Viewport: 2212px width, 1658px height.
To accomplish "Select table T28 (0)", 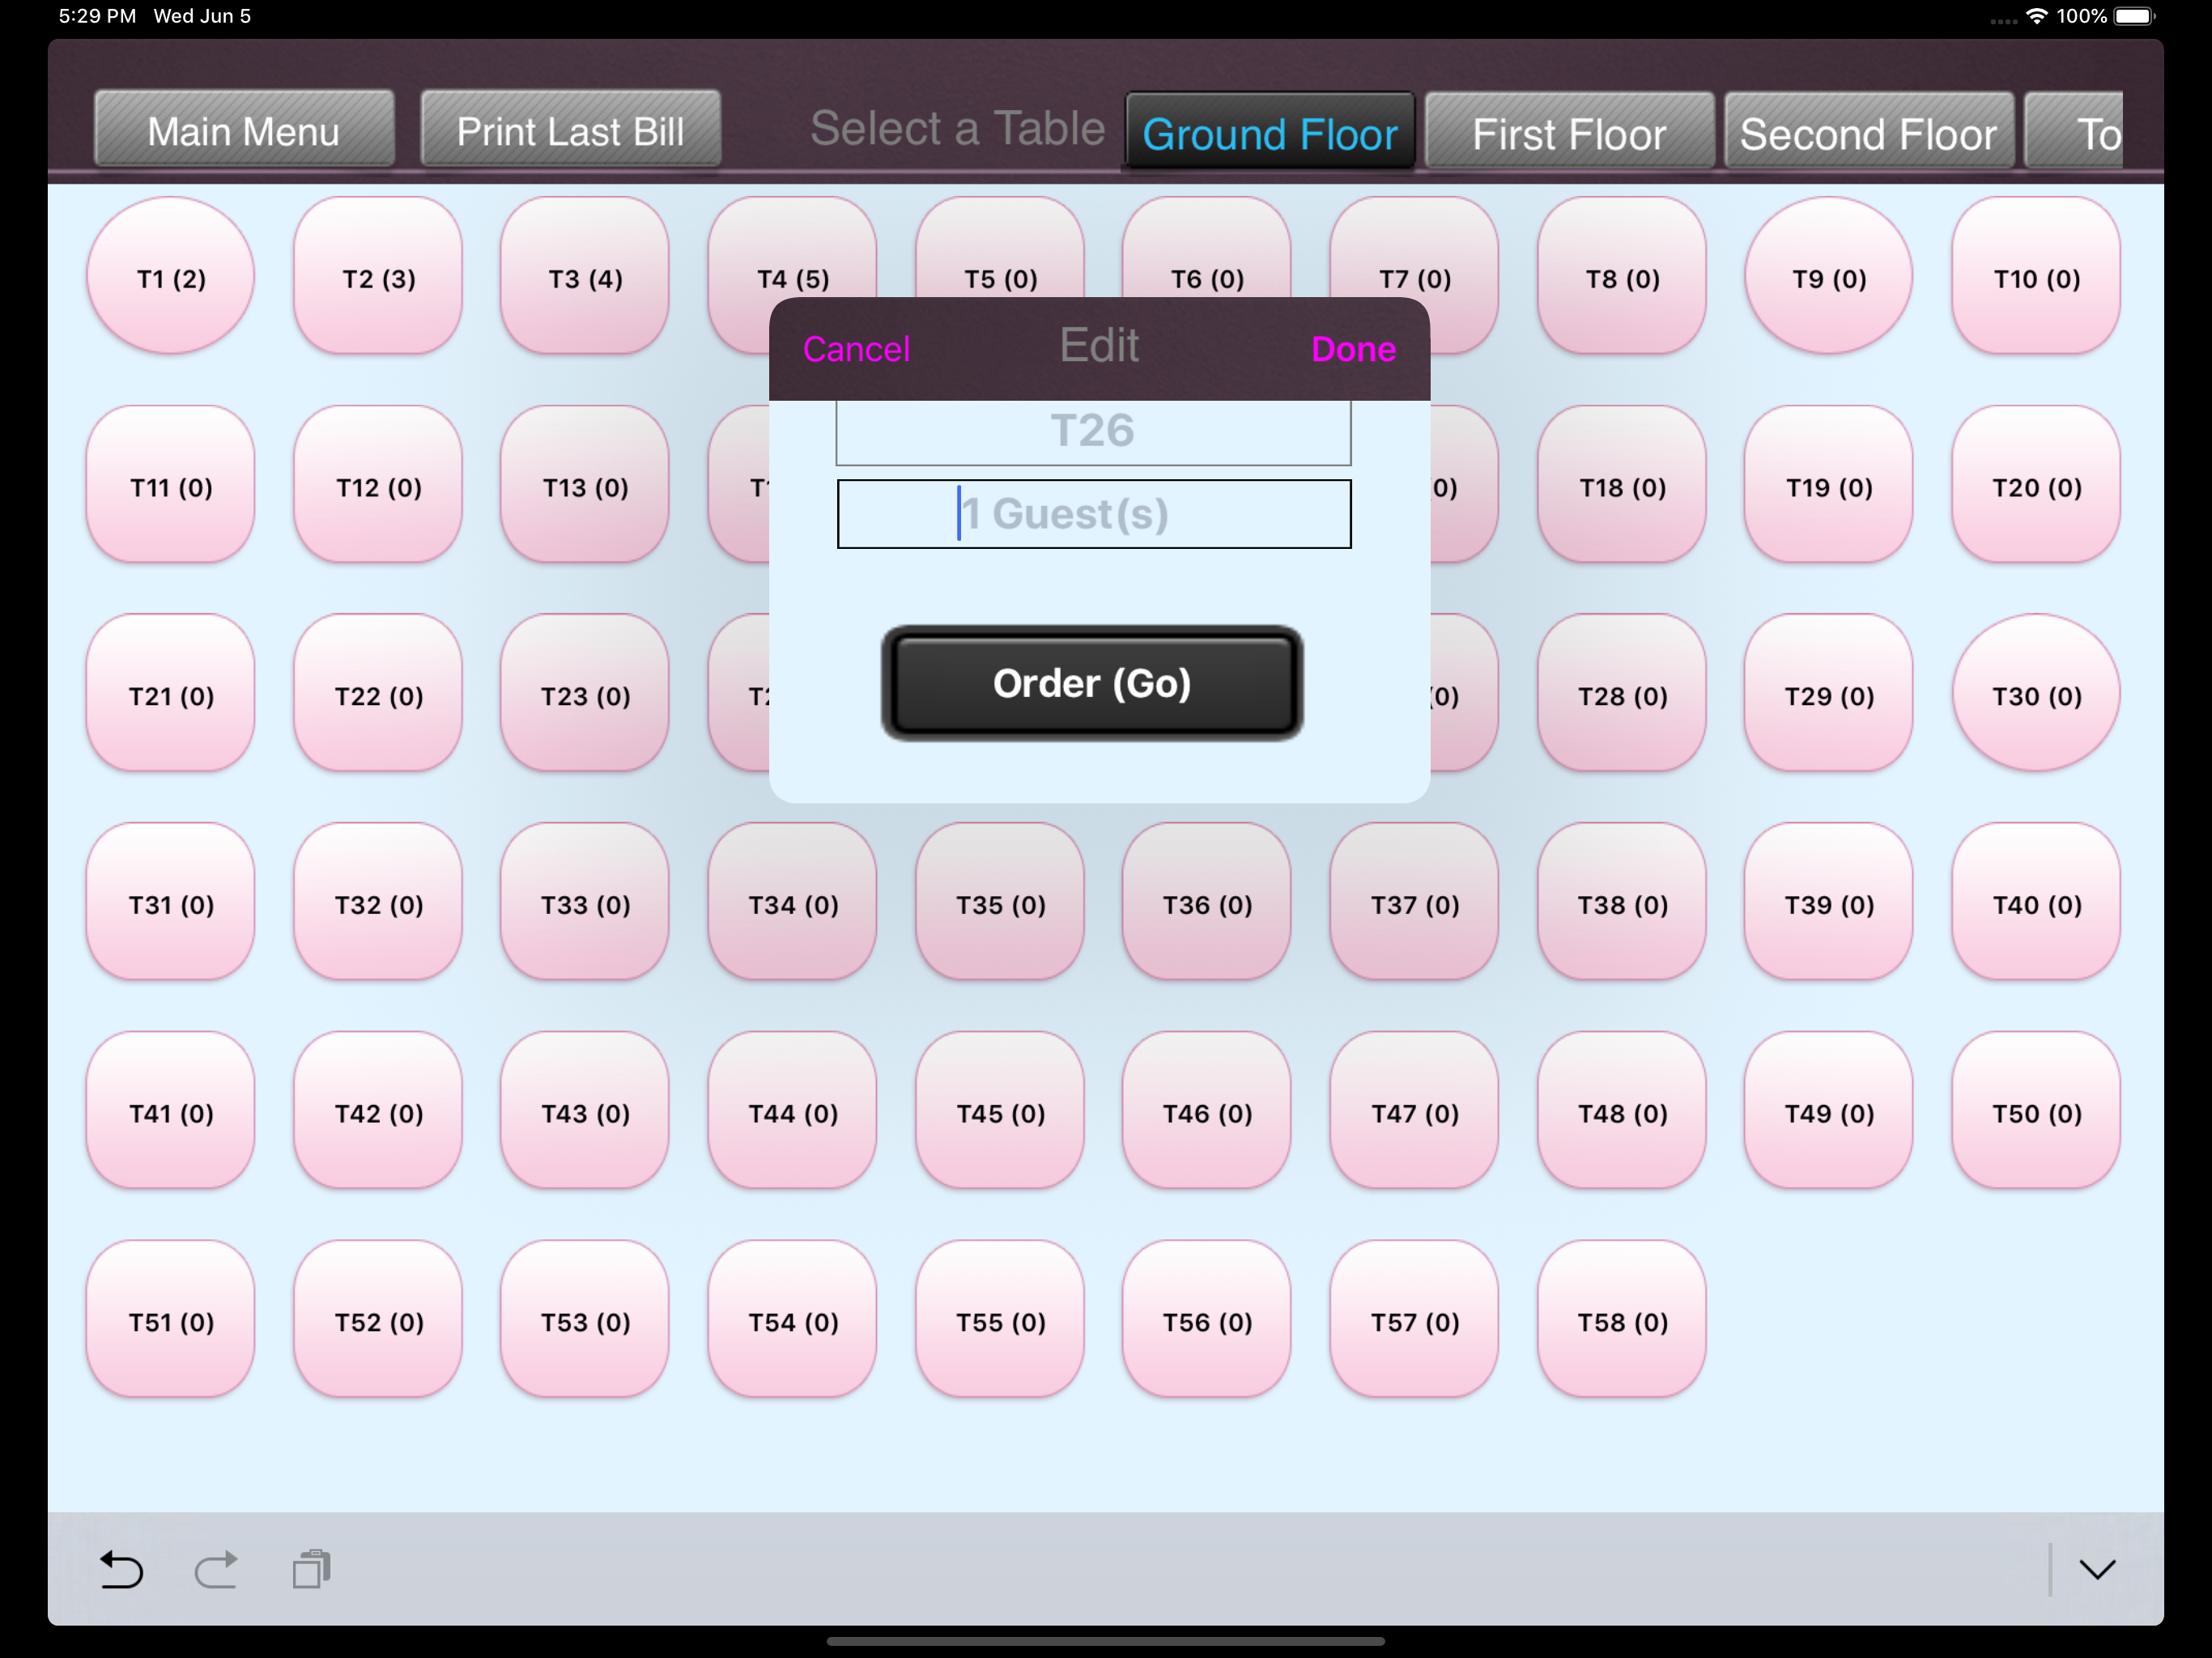I will 1622,692.
